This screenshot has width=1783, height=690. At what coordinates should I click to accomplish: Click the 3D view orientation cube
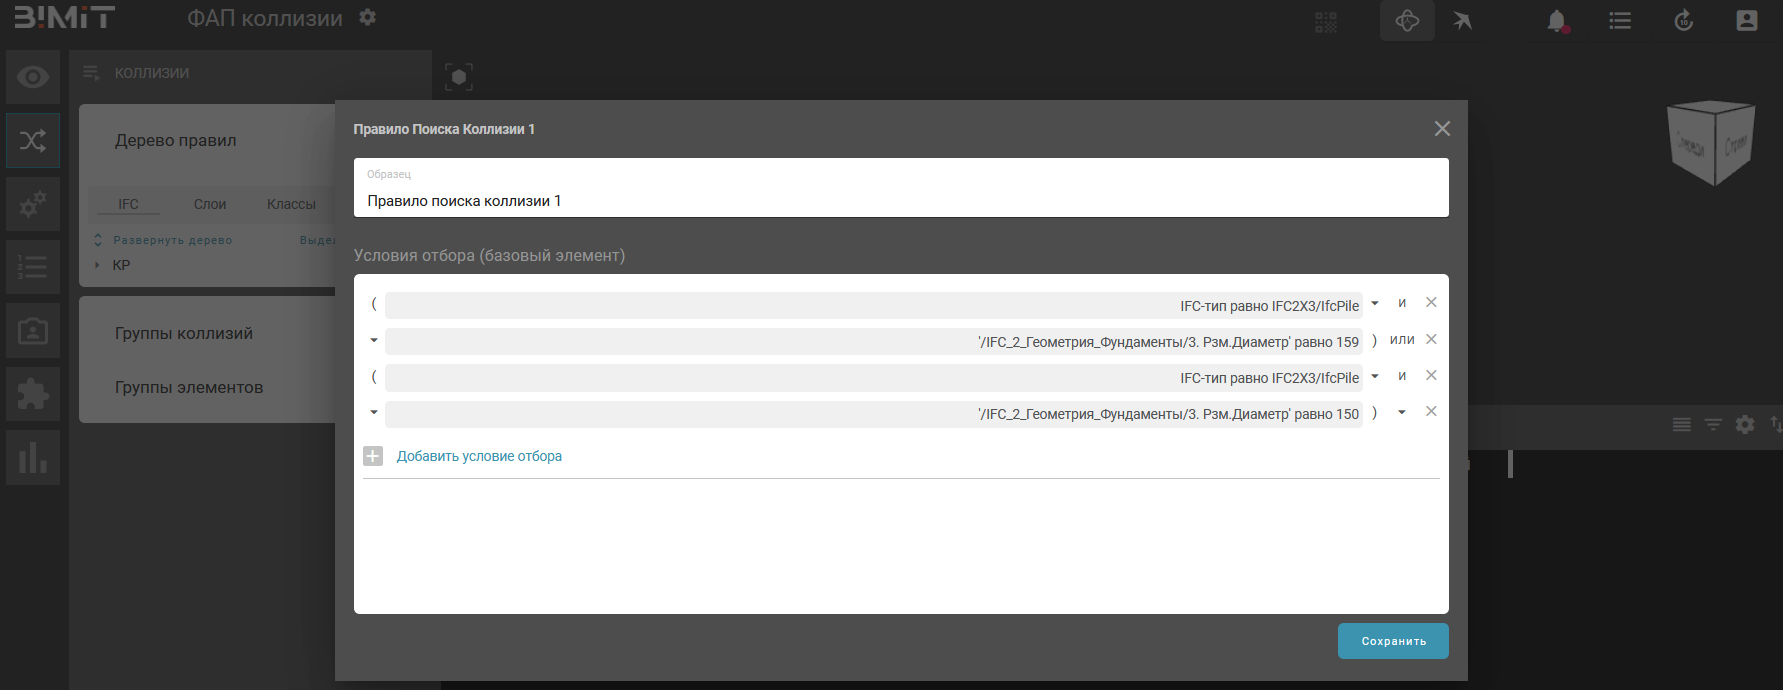click(x=1711, y=143)
